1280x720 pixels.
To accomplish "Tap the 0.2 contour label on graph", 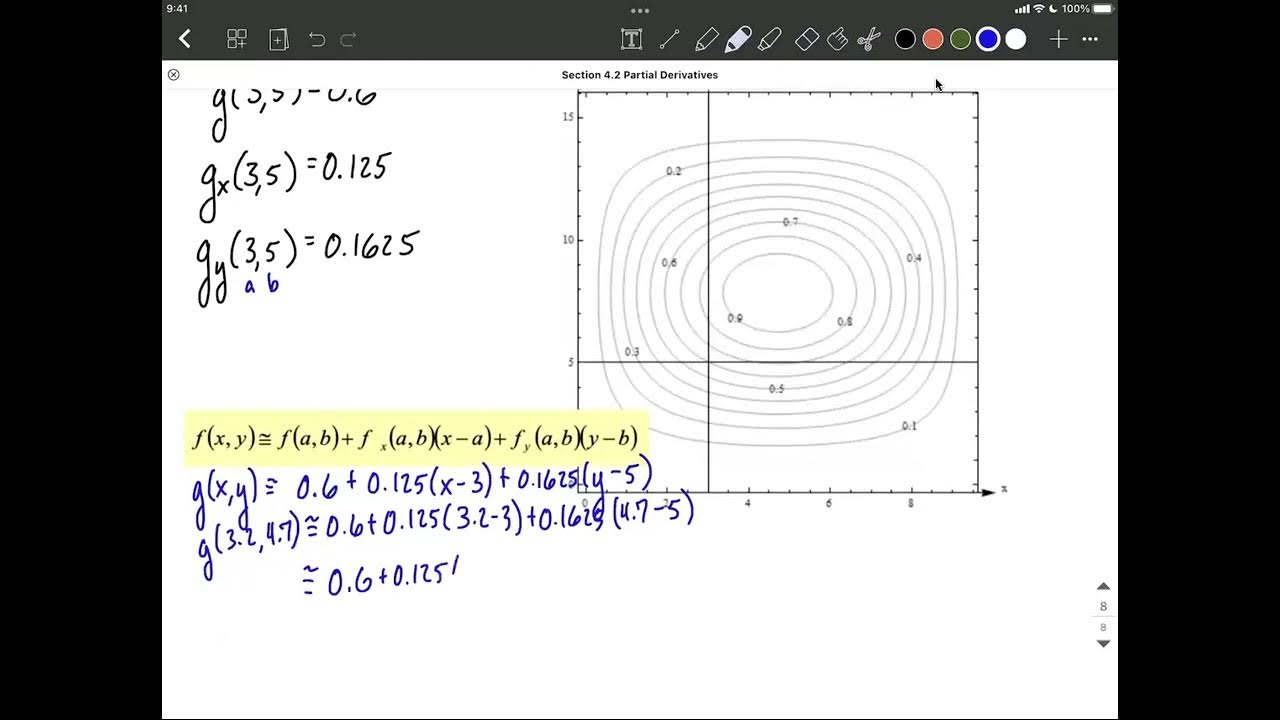I will (x=674, y=171).
